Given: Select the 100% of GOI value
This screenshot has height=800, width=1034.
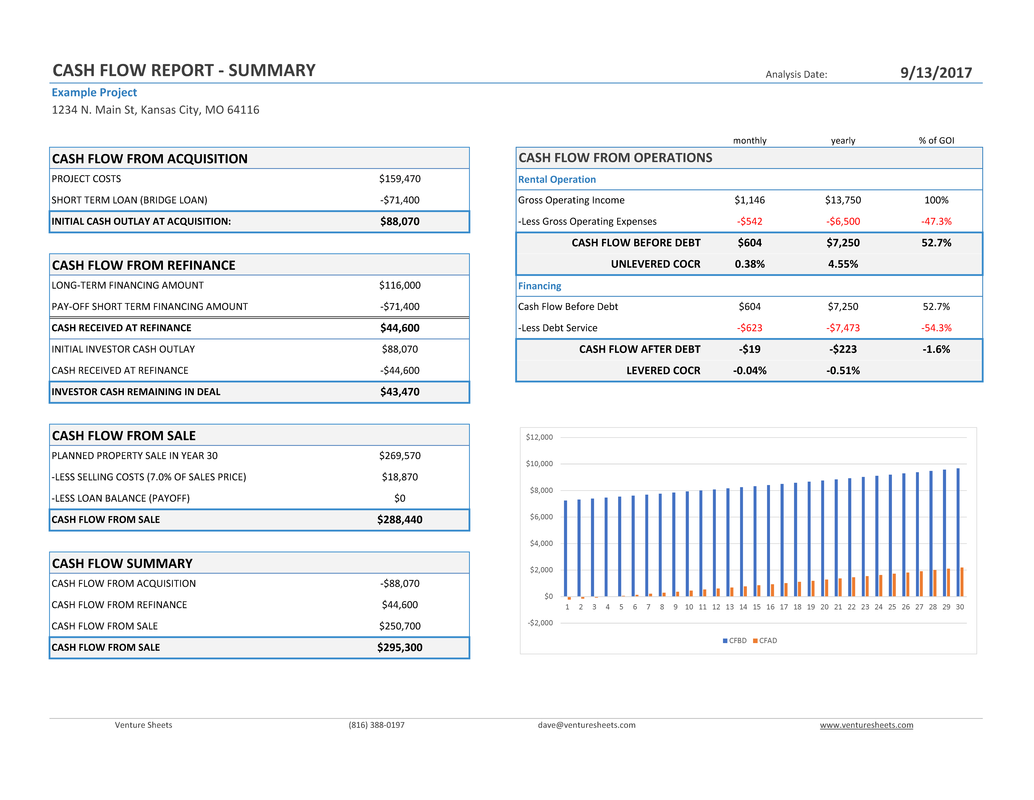Looking at the screenshot, I should tap(936, 200).
